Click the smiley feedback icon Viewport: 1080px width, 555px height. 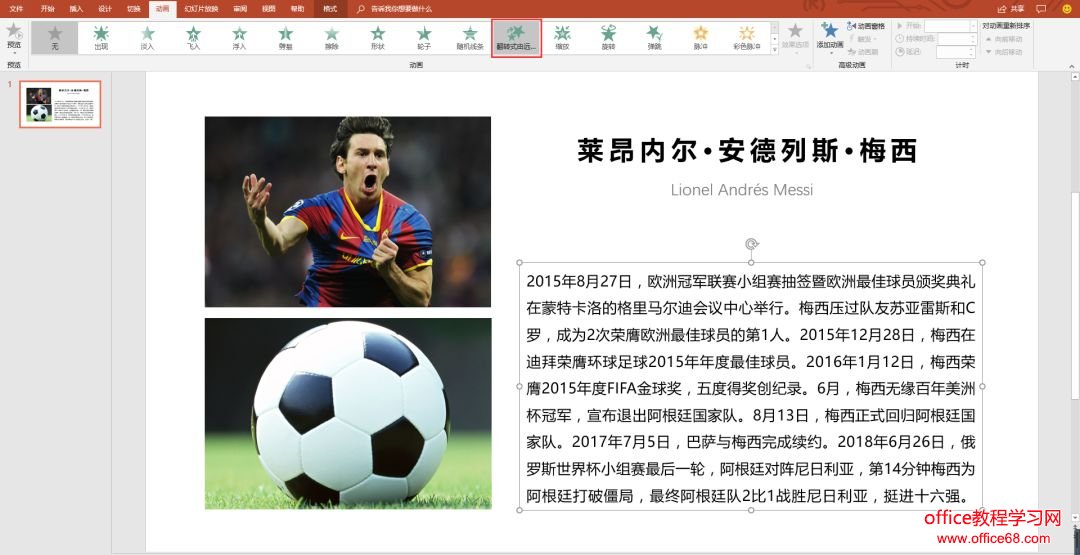coord(1066,8)
